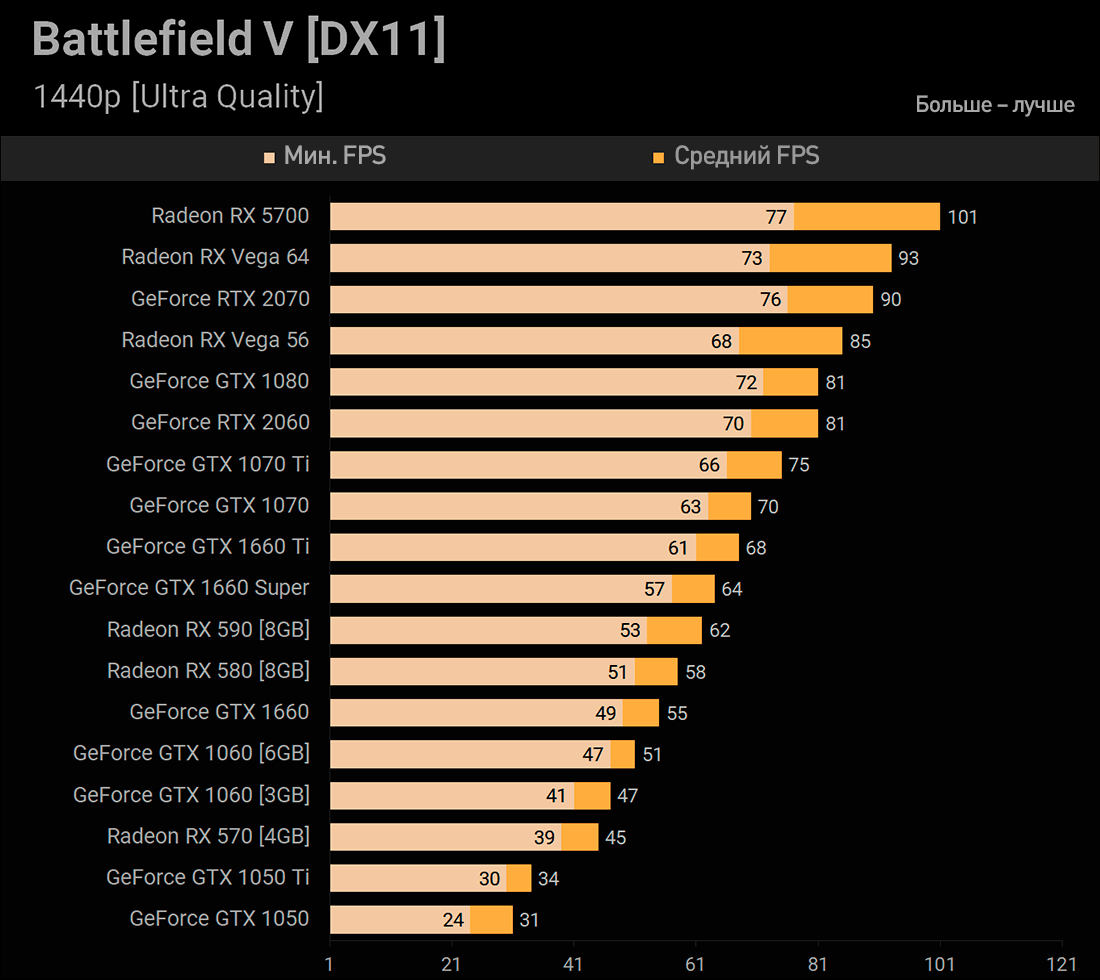Select the 'GeForce GTX 1660 Super' label
This screenshot has width=1100, height=980.
click(x=189, y=588)
